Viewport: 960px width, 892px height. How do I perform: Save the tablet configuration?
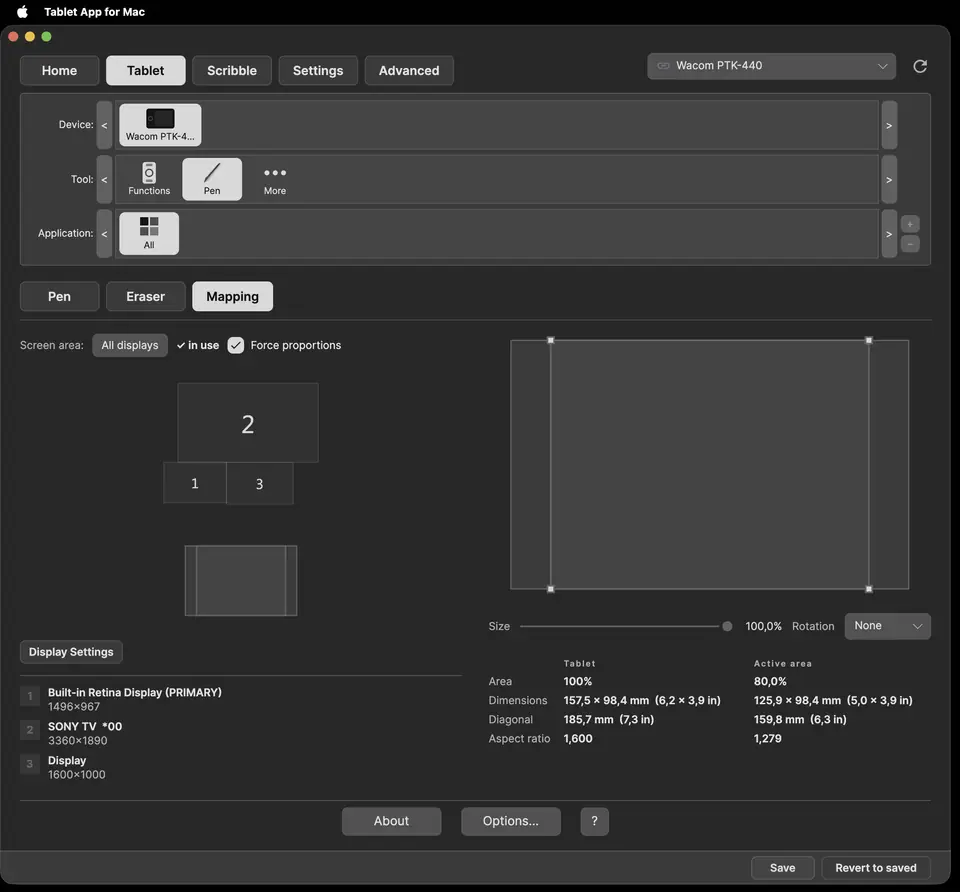(782, 868)
